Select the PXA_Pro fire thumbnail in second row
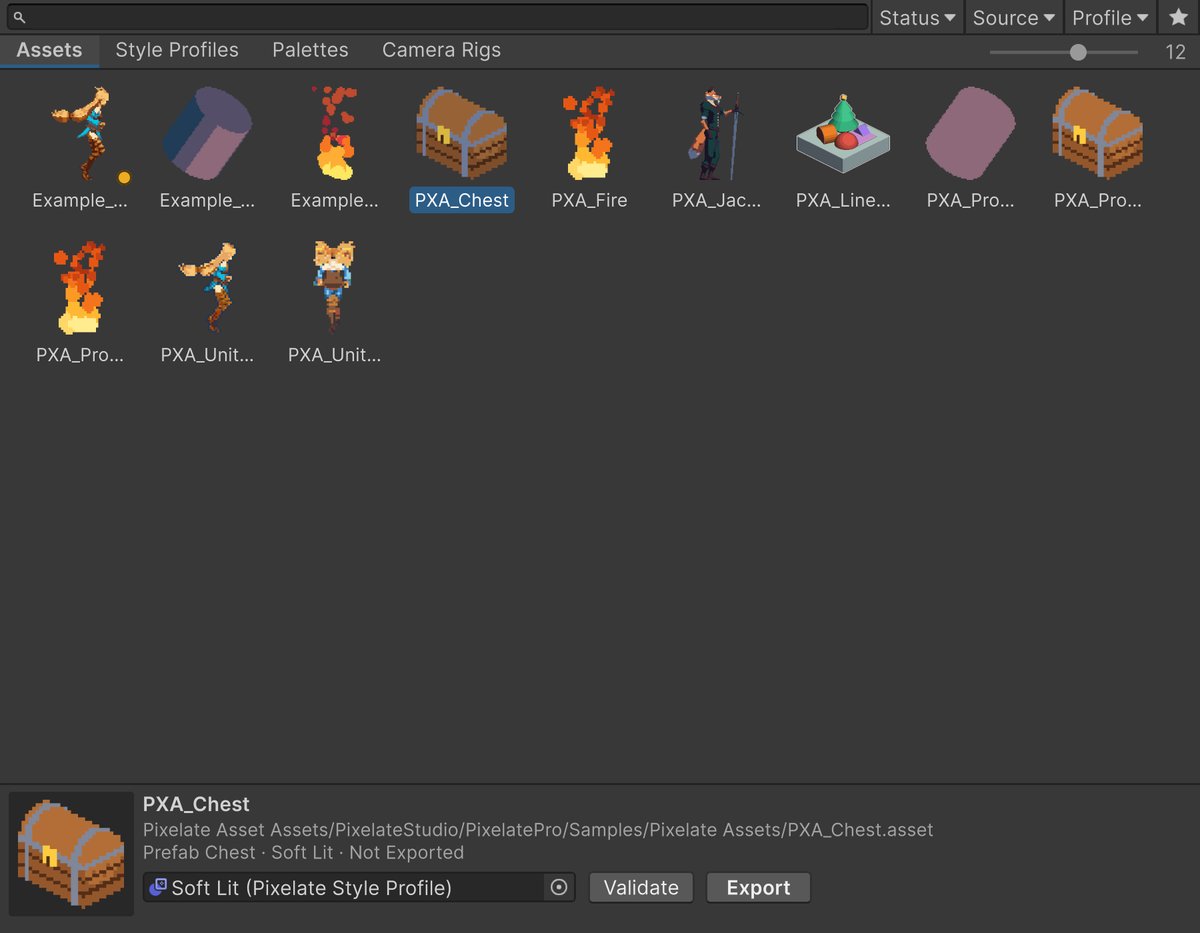The image size is (1200, 933). pyautogui.click(x=80, y=288)
